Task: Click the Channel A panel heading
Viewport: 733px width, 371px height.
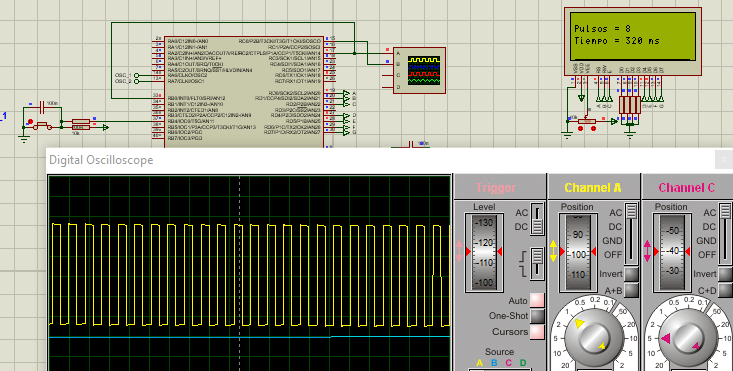Action: click(593, 188)
